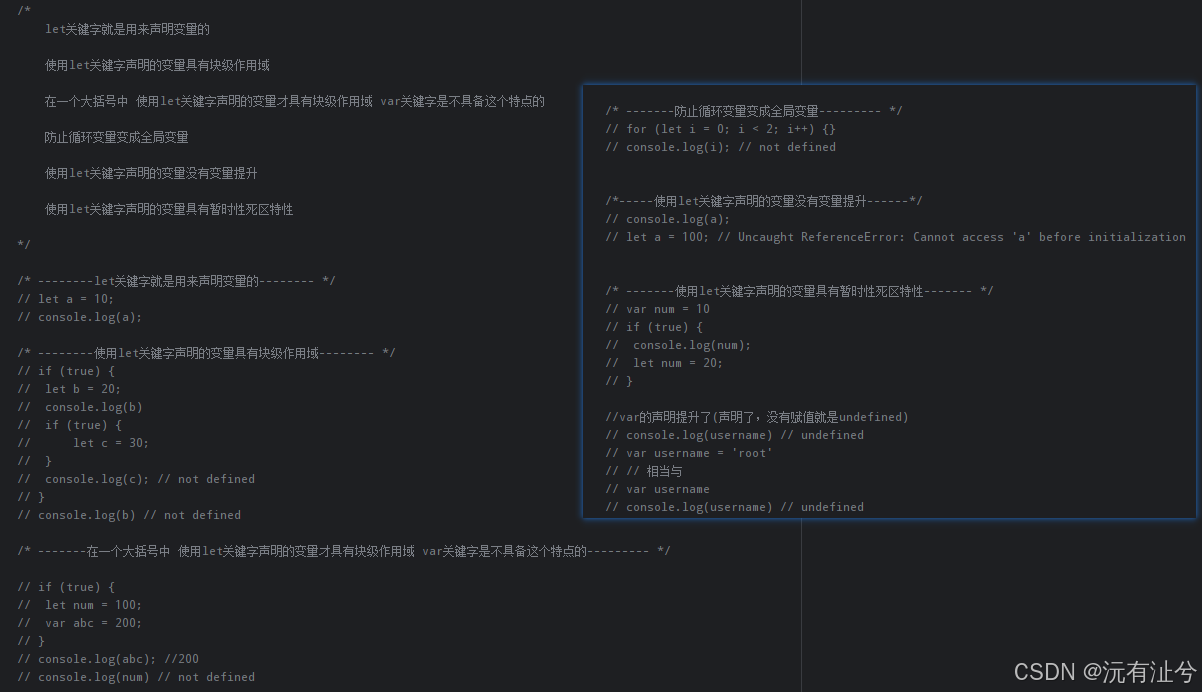Image resolution: width=1202 pixels, height=692 pixels.
Task: Click "// if (true) {" below "var num = 10"
Action: click(654, 327)
